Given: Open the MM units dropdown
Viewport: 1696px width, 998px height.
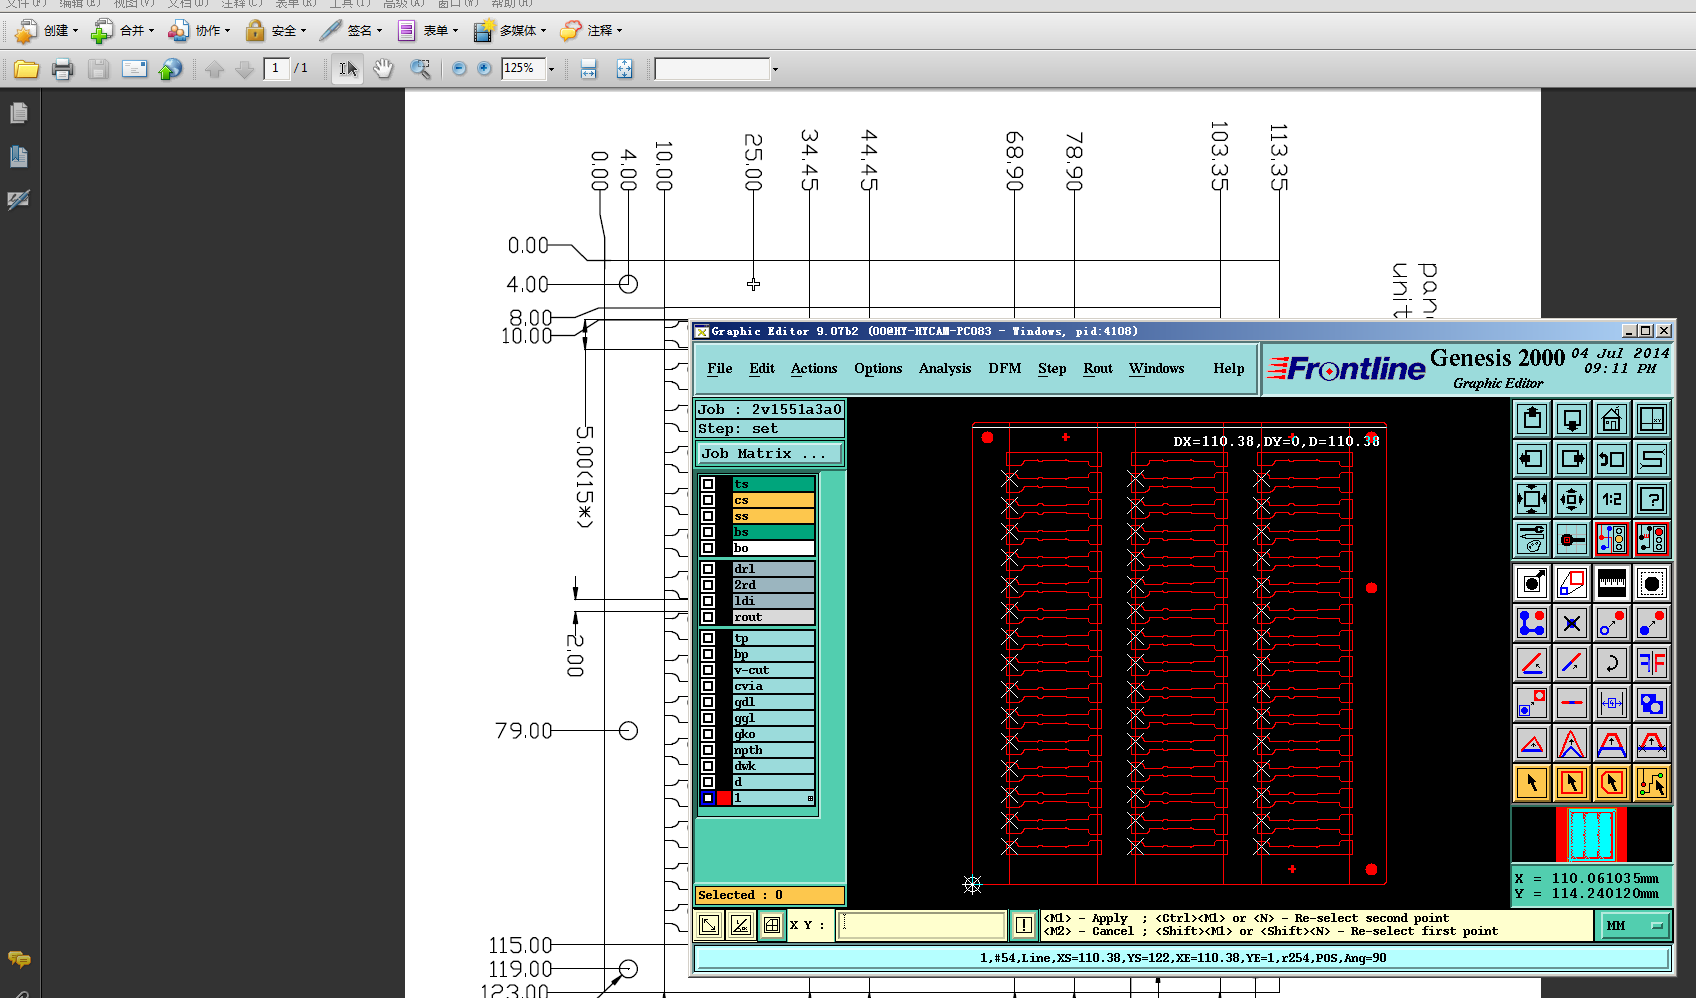Looking at the screenshot, I should coord(1636,926).
